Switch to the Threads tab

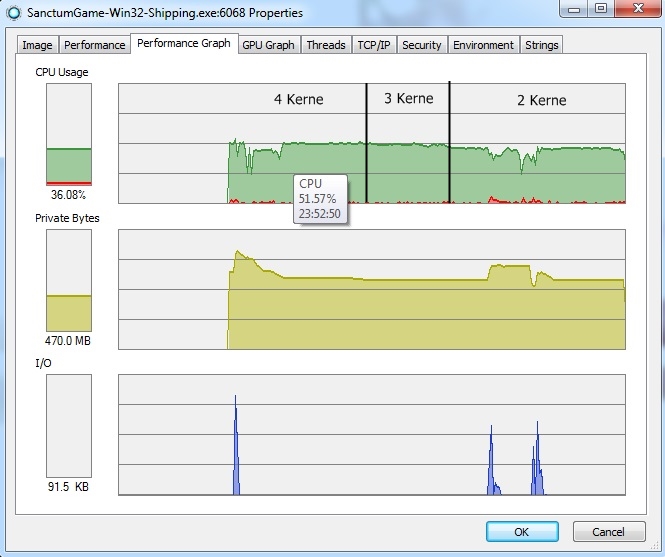click(326, 45)
